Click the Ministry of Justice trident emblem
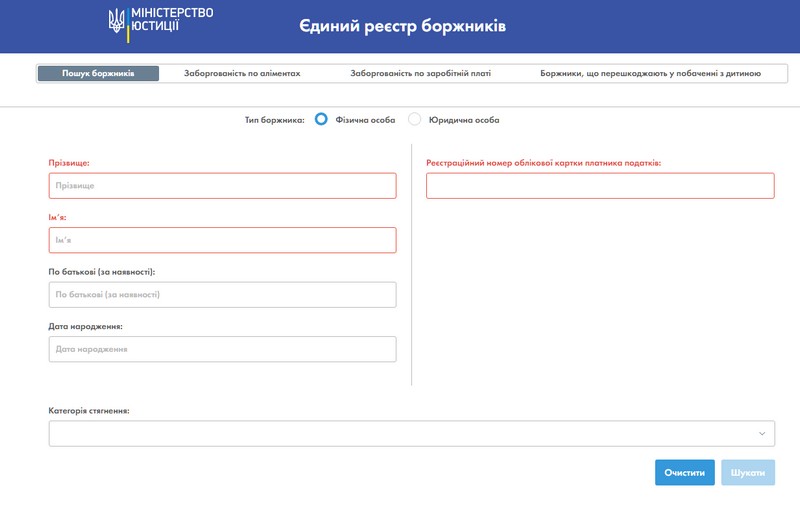Screen dimensions: 800x509 tap(117, 23)
